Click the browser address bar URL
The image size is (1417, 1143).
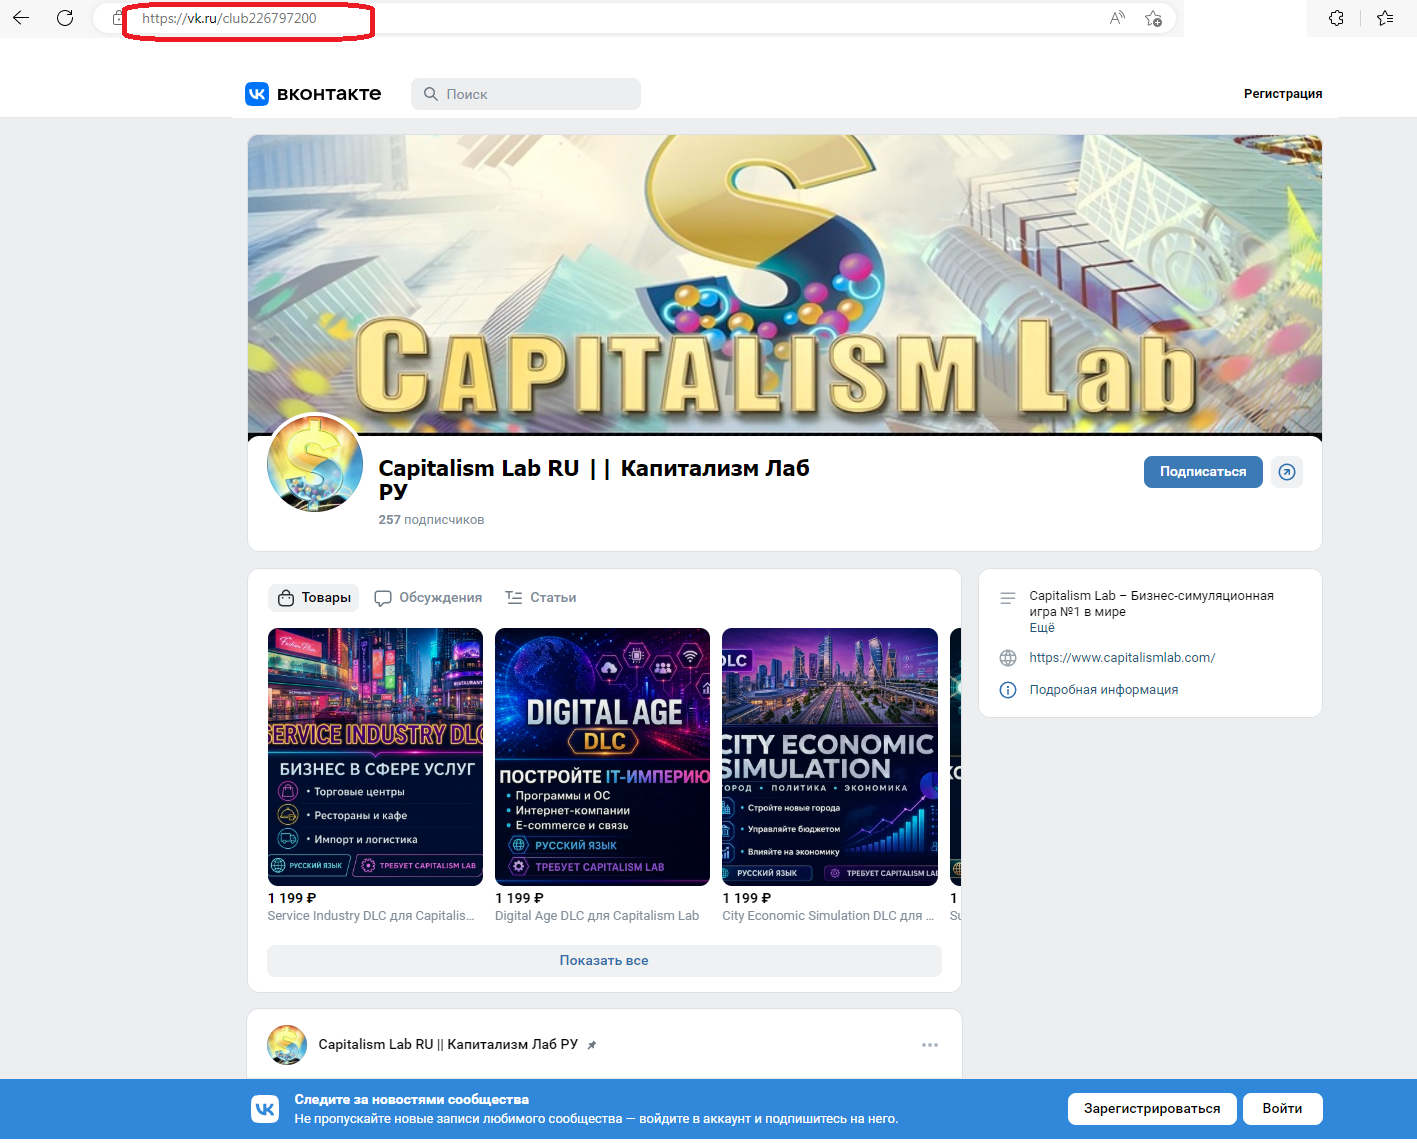coord(229,18)
